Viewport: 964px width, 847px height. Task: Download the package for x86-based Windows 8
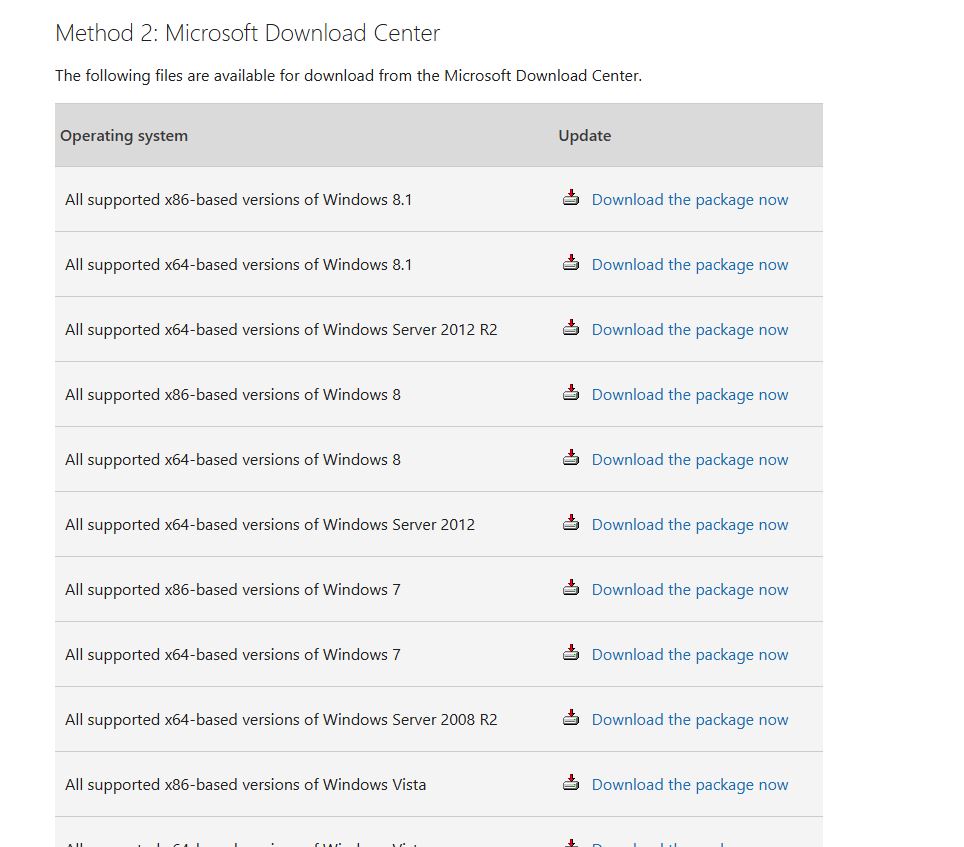[x=689, y=395]
